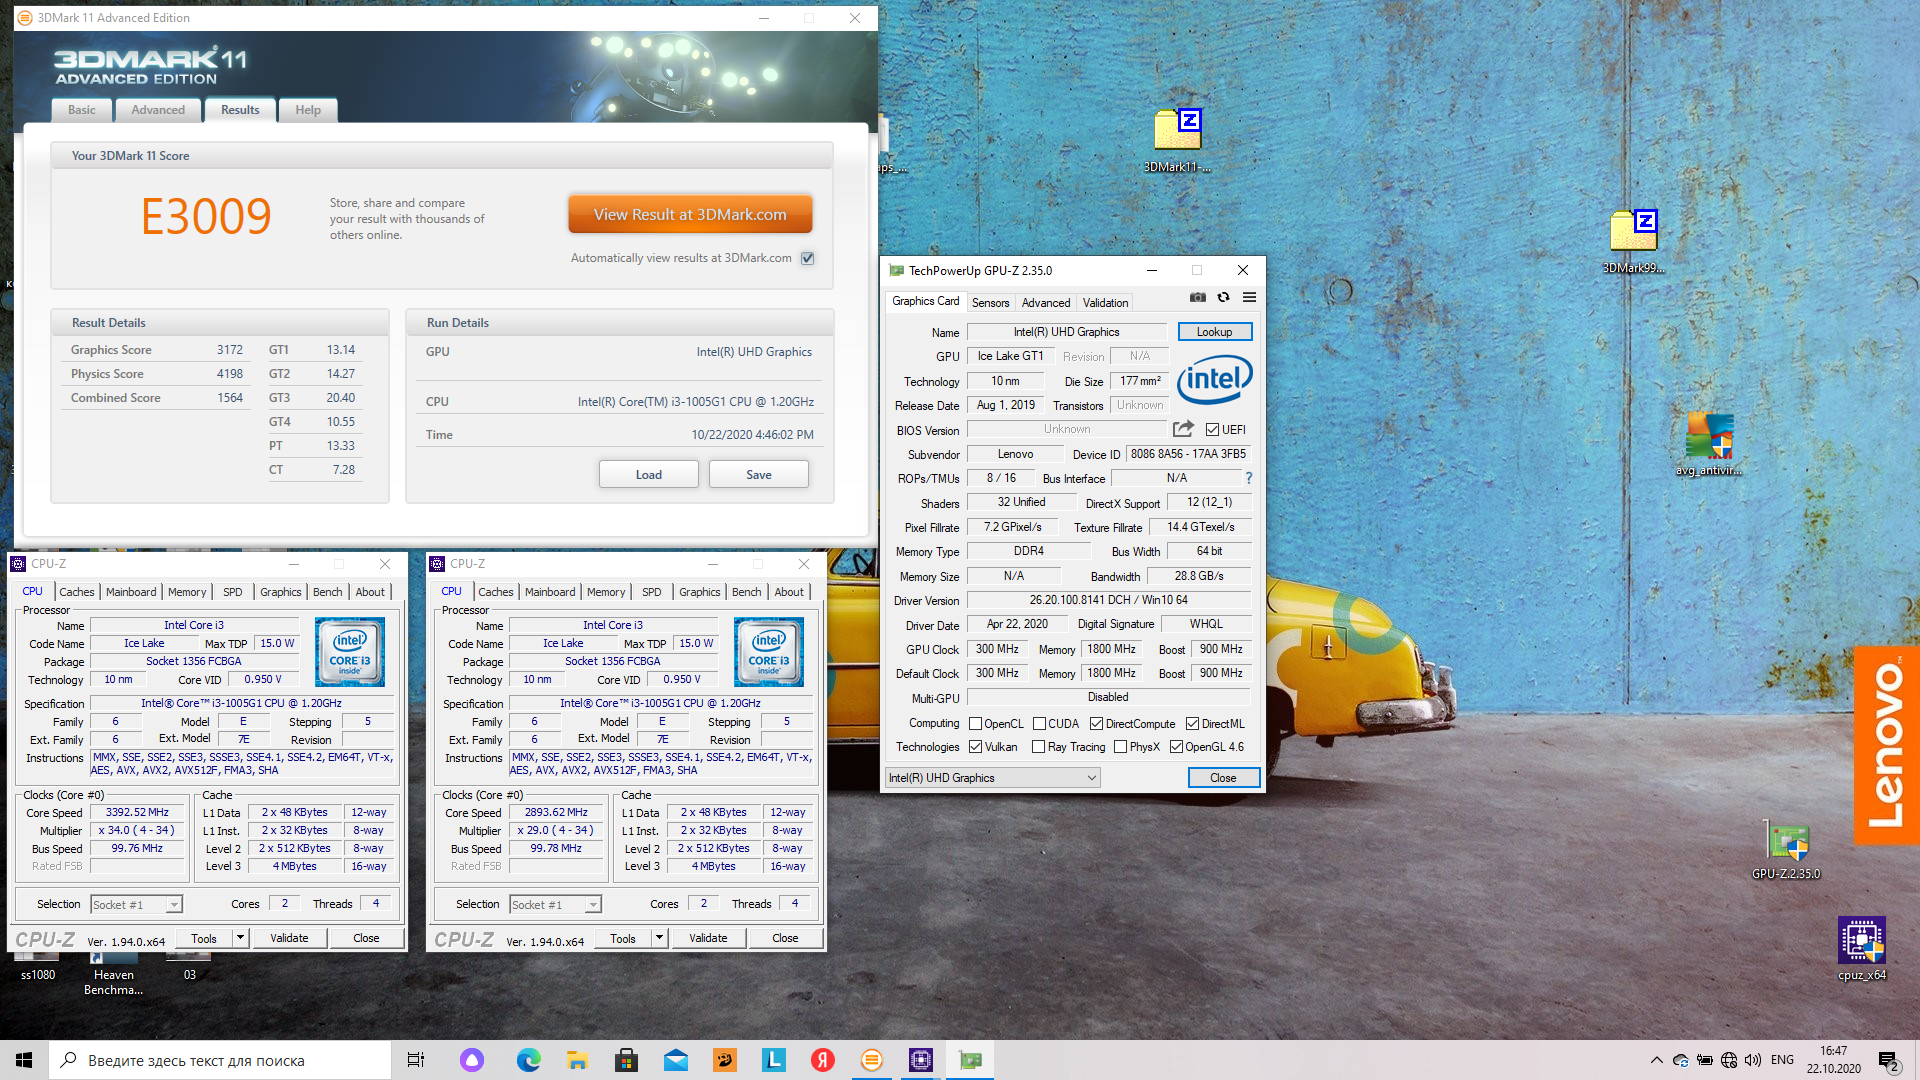Click the Windows search box on the taskbar

coord(220,1060)
